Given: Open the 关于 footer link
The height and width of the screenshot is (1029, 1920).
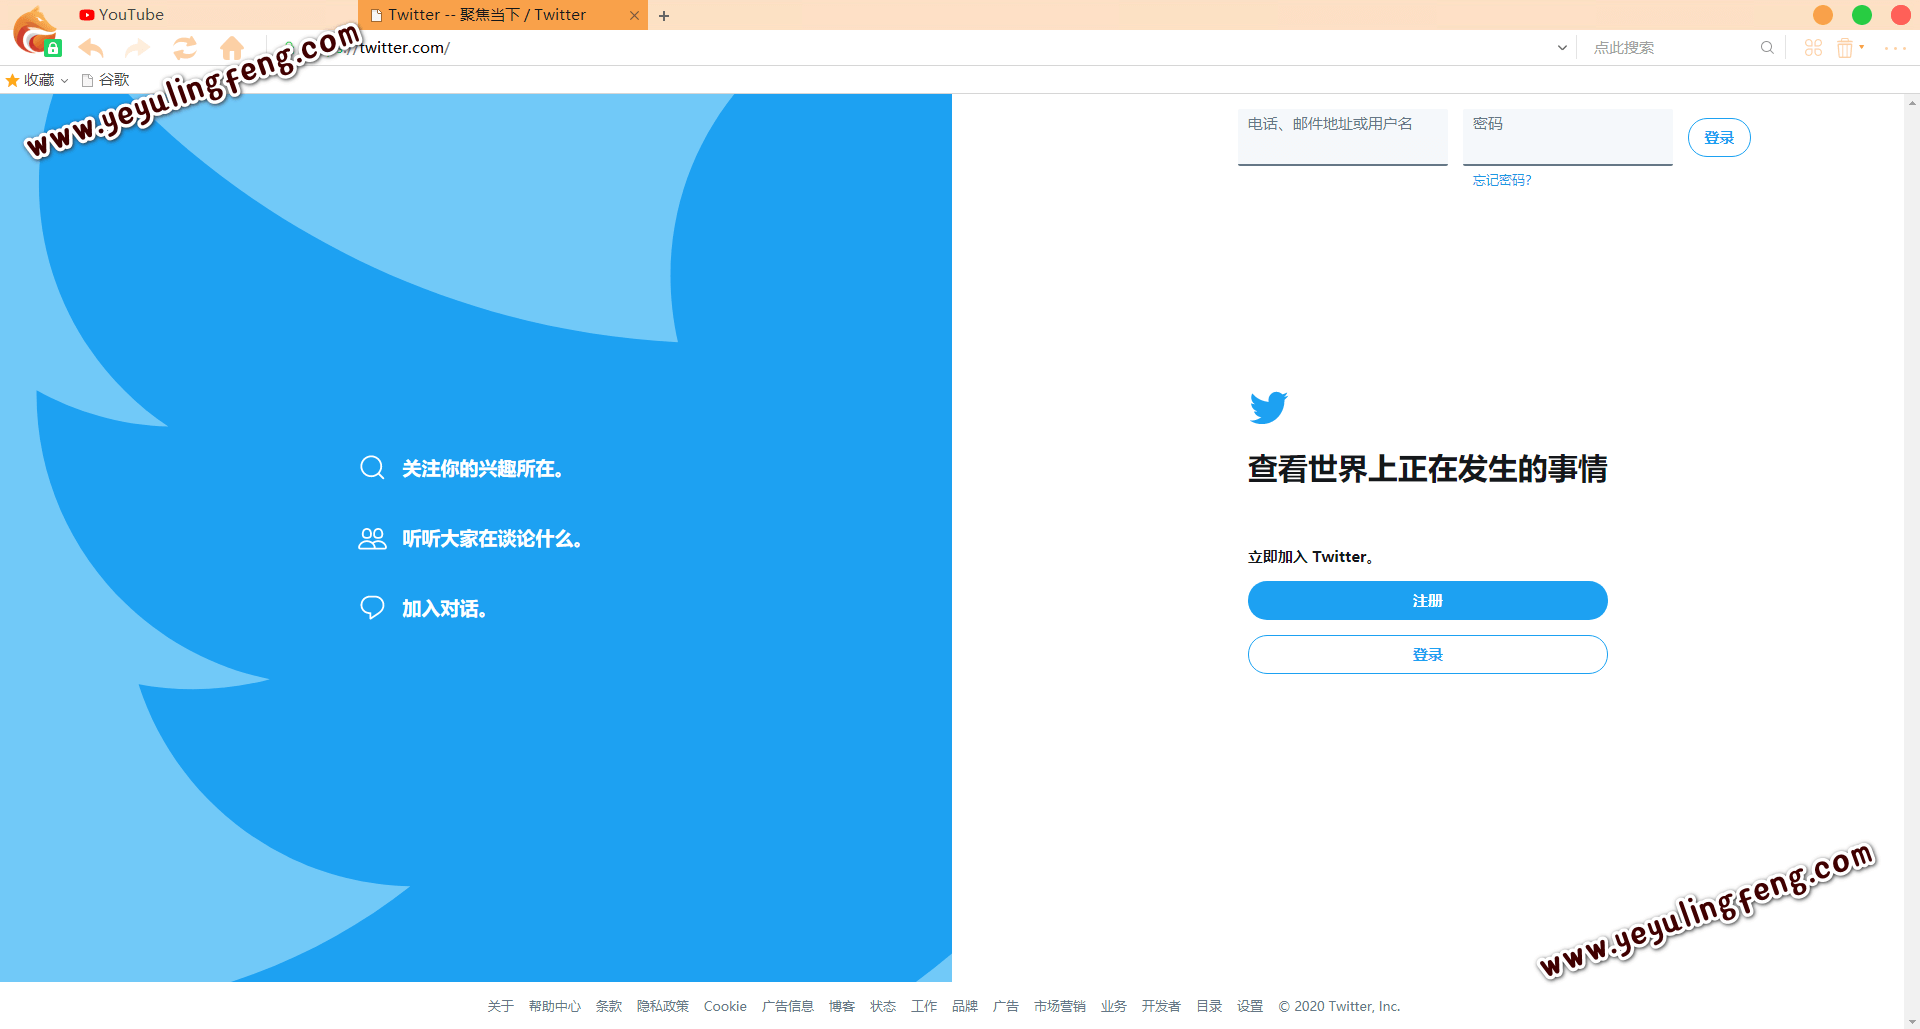Looking at the screenshot, I should [x=501, y=1006].
